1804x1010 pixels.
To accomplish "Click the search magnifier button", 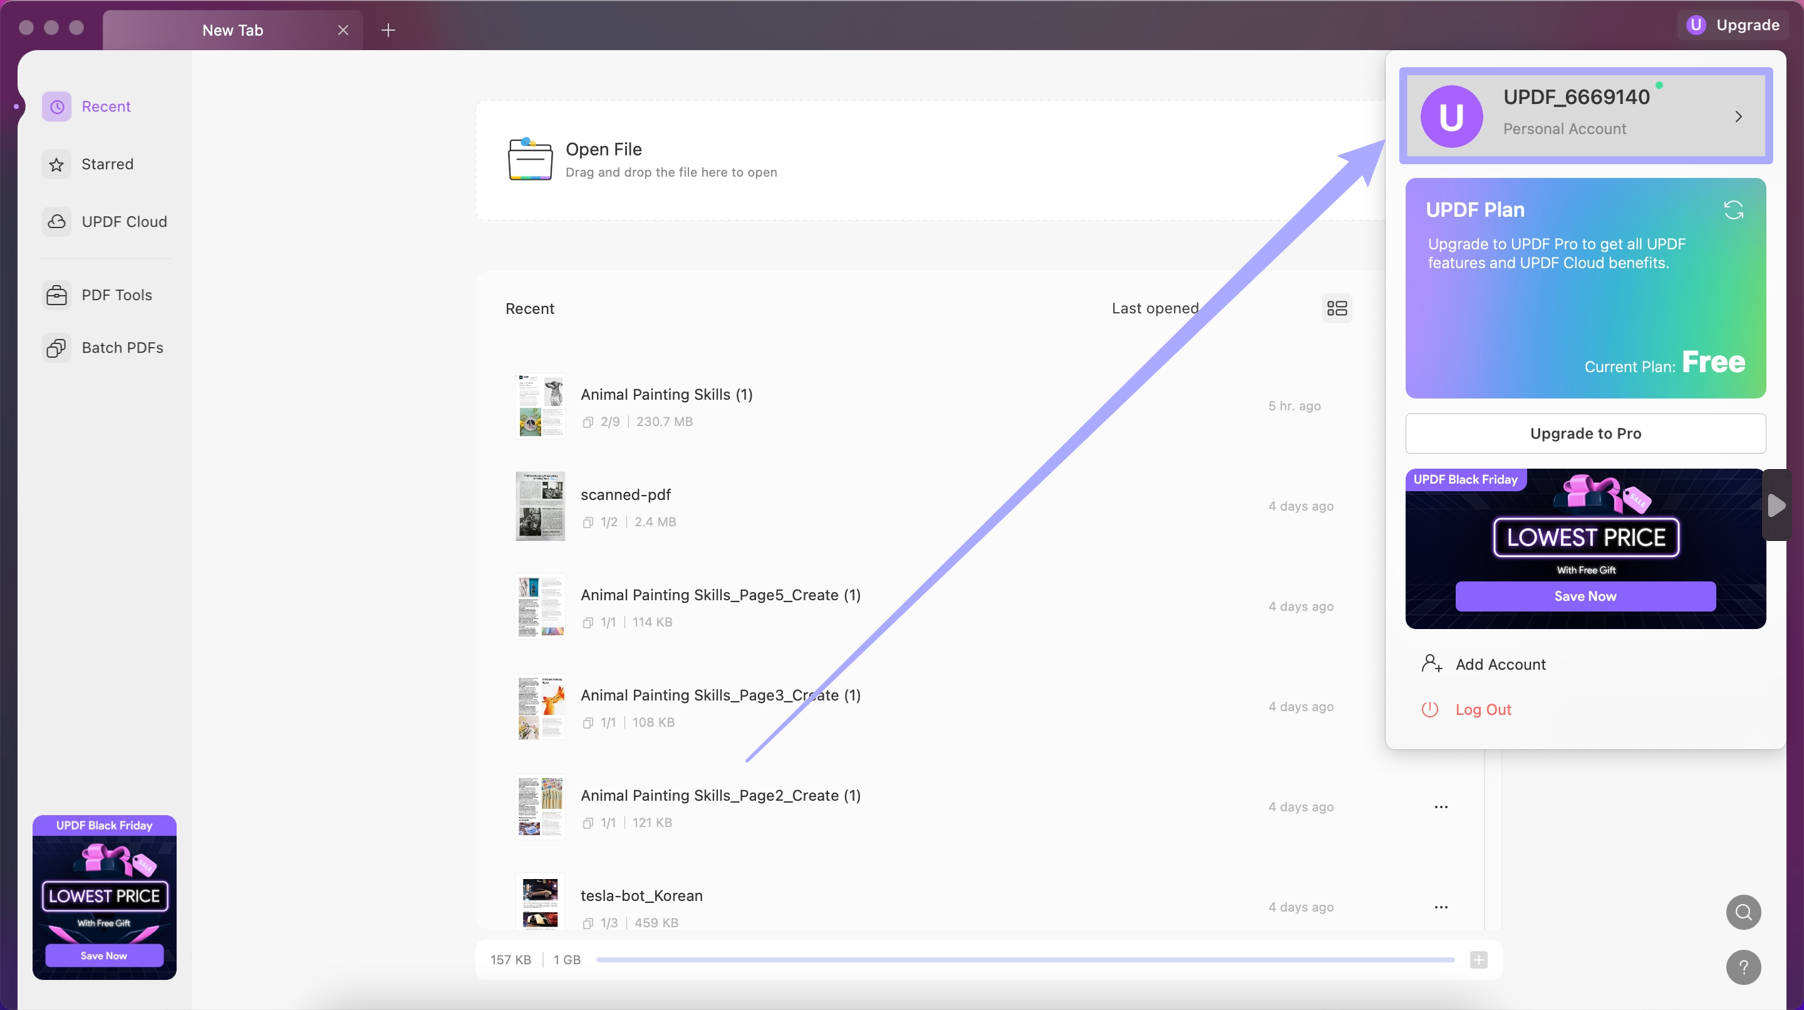I will (1743, 912).
